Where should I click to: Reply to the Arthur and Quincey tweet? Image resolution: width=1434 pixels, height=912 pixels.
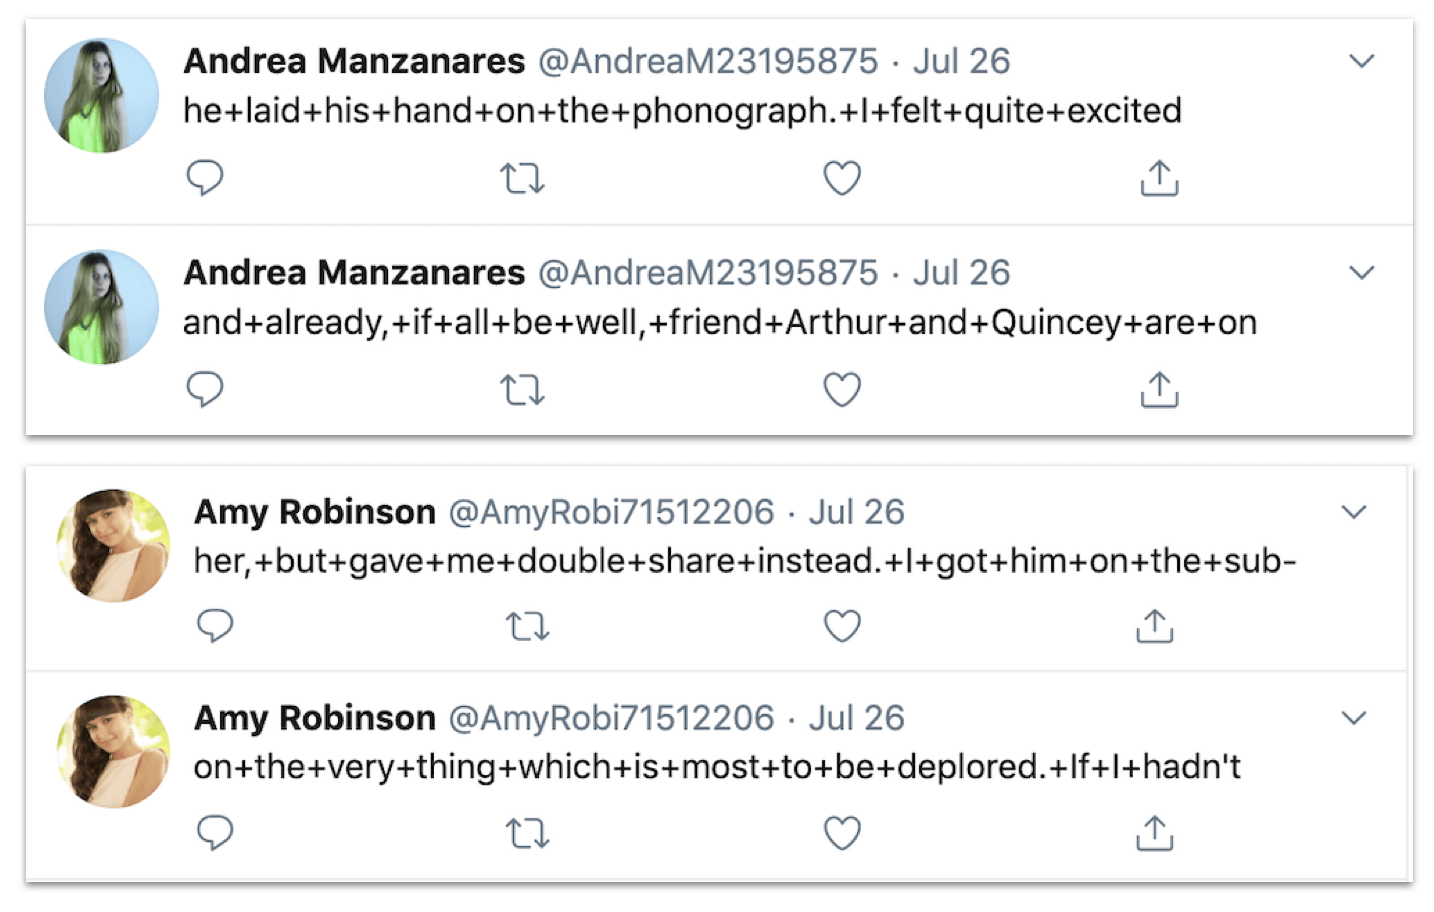(205, 389)
